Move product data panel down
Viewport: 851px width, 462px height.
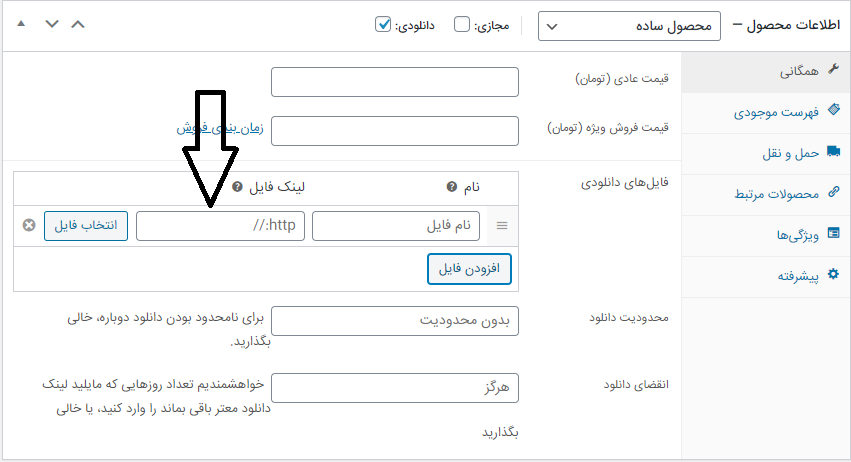[52, 24]
